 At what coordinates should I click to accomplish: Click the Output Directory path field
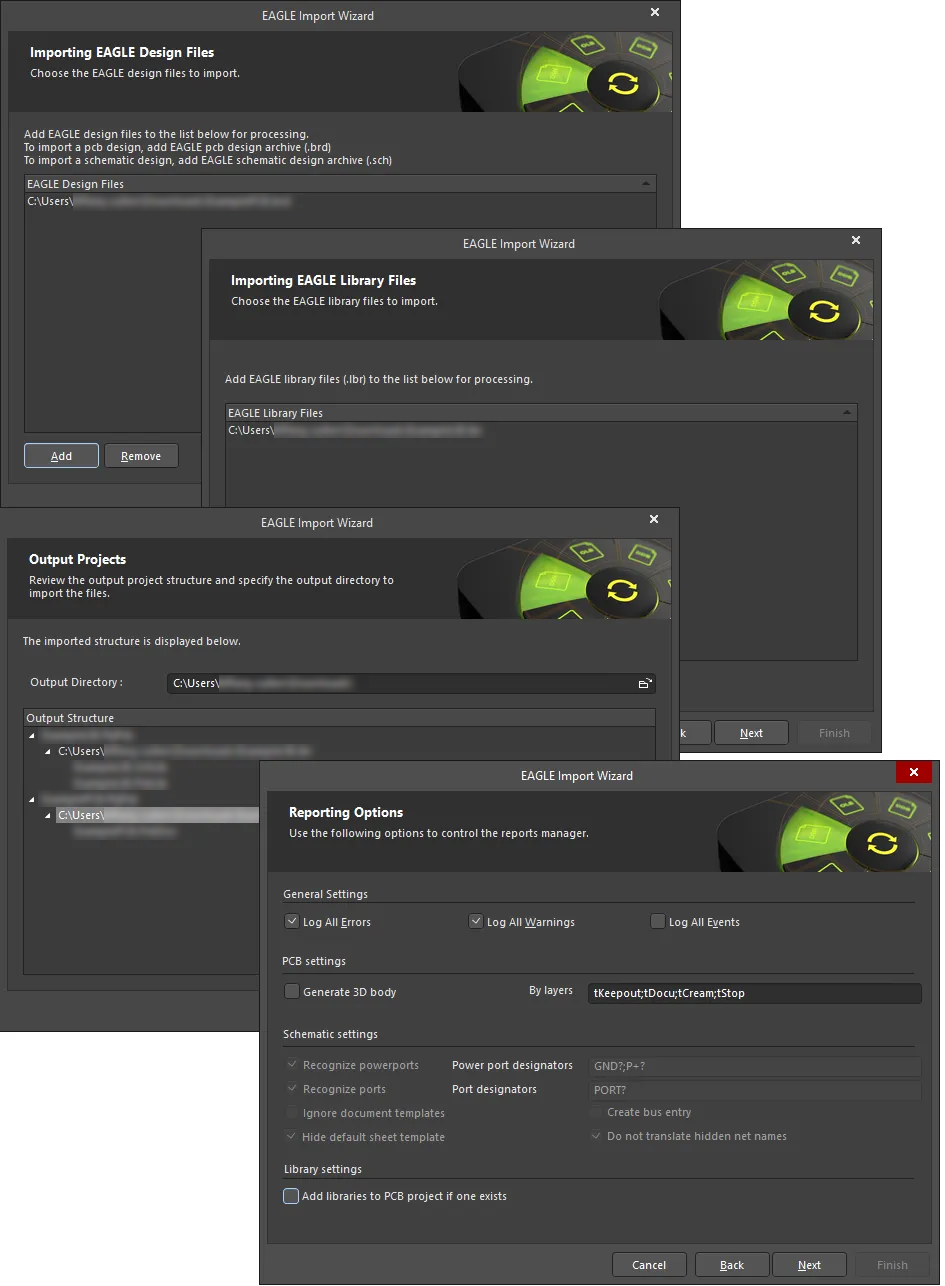pyautogui.click(x=411, y=684)
